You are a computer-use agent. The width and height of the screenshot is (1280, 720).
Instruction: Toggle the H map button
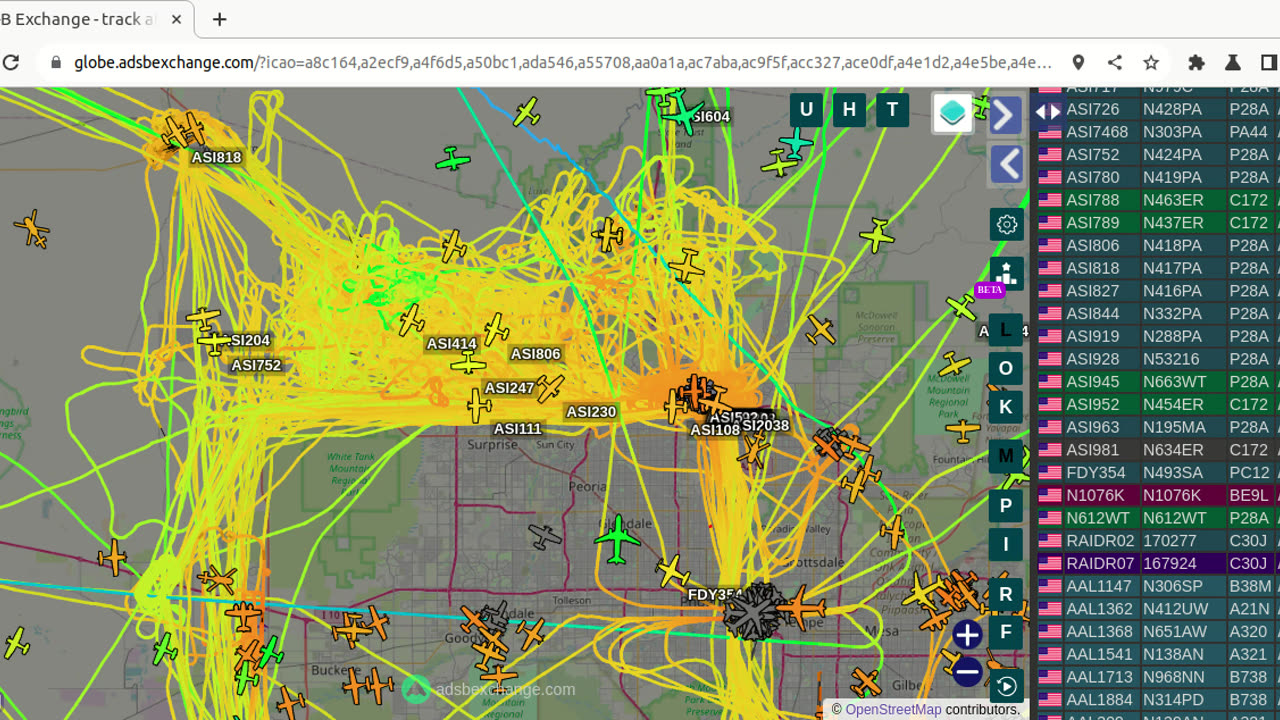[850, 110]
